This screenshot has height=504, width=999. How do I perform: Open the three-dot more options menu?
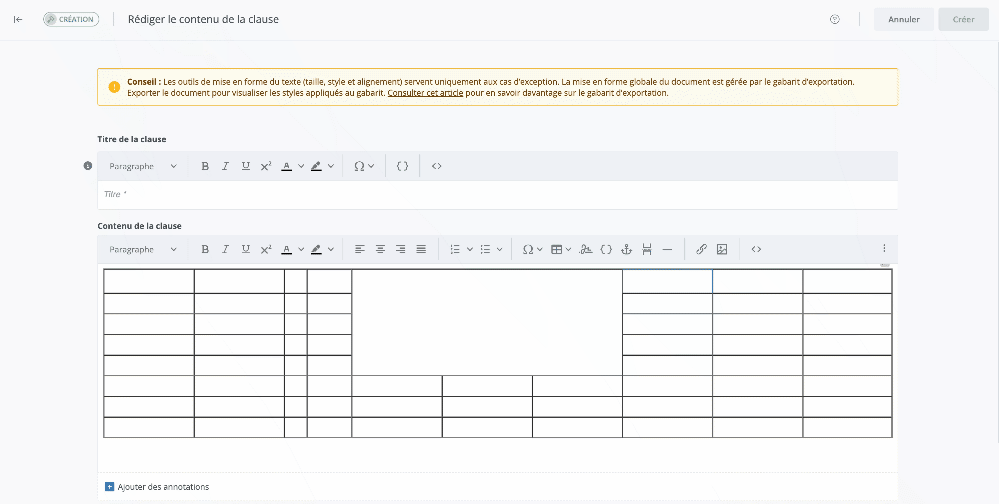884,249
